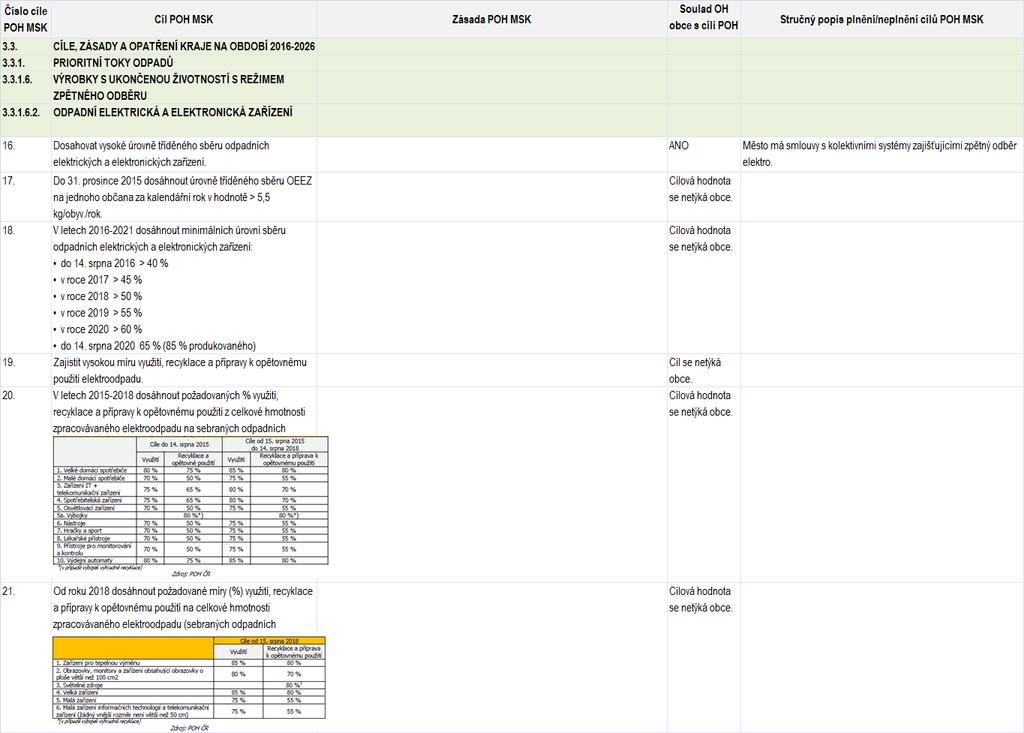Click 'Zdroj: POH ČR' caption in row 21
This screenshot has height=733, width=1024.
tap(189, 728)
